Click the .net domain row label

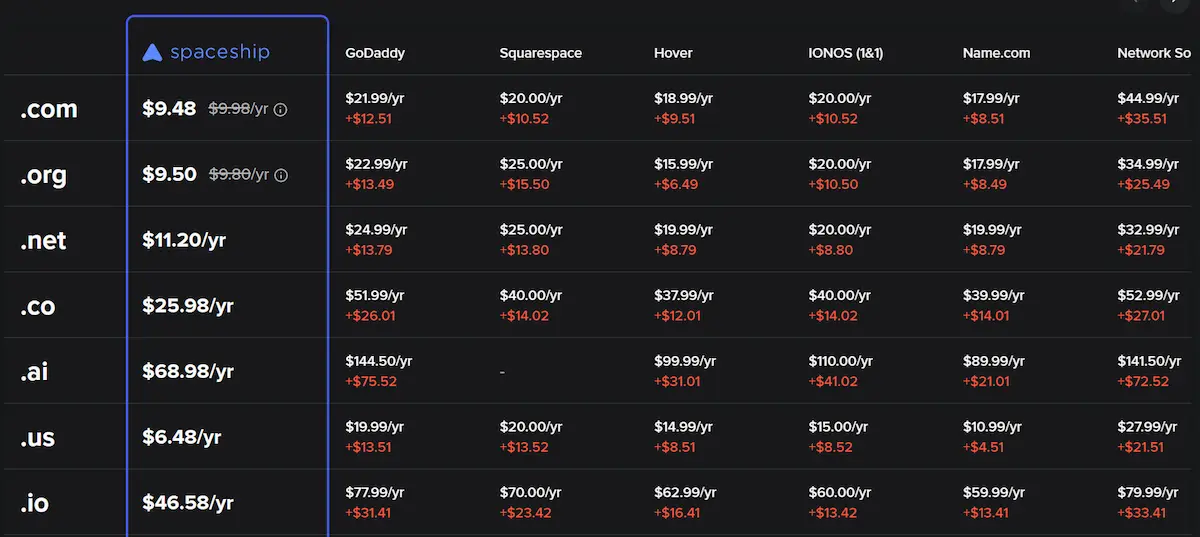pos(43,240)
